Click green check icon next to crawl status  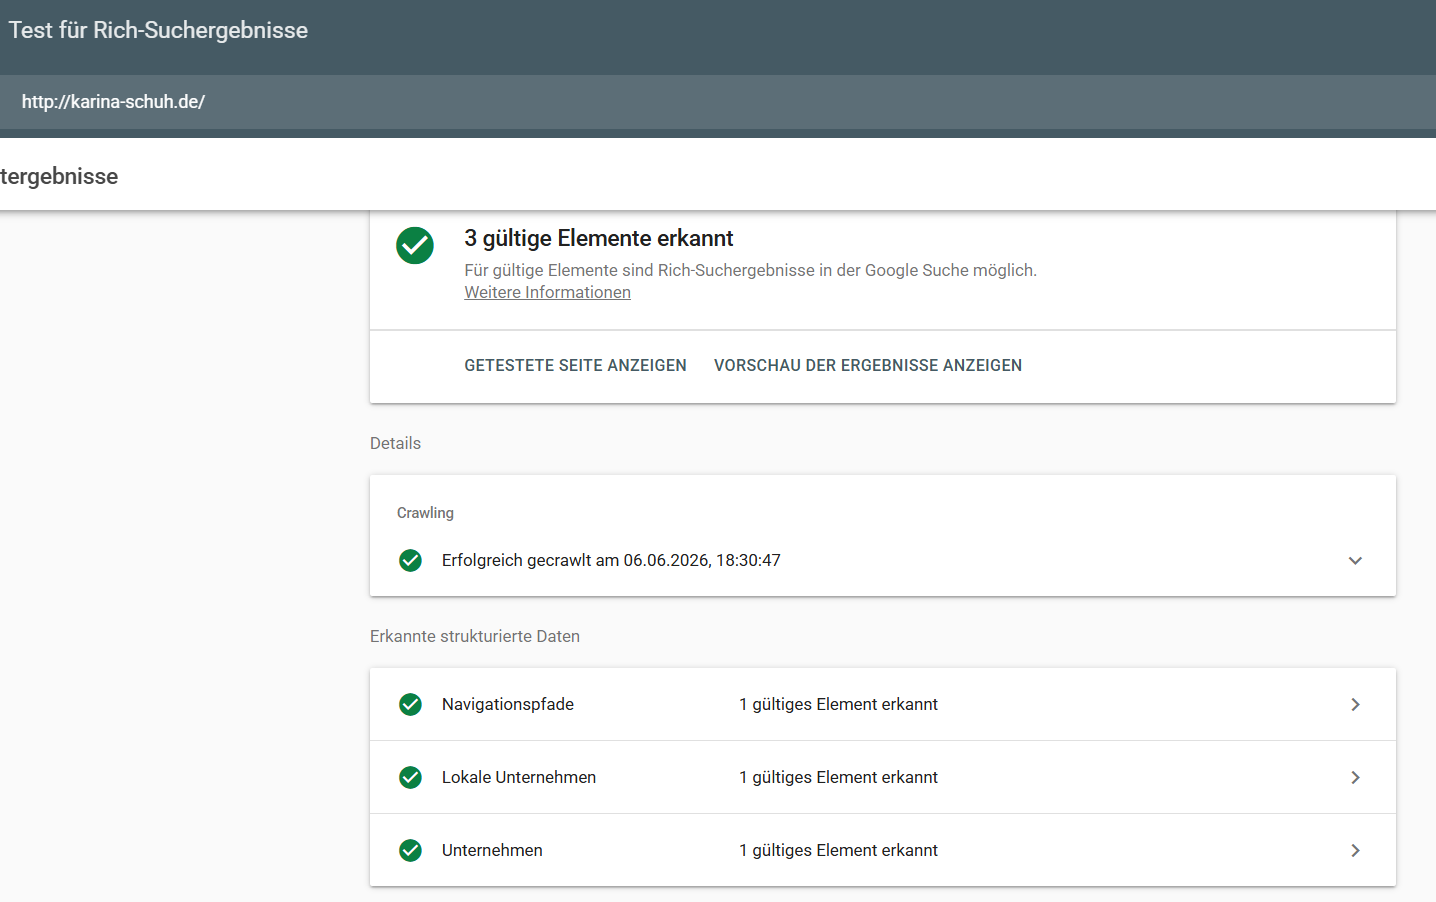pyautogui.click(x=410, y=560)
